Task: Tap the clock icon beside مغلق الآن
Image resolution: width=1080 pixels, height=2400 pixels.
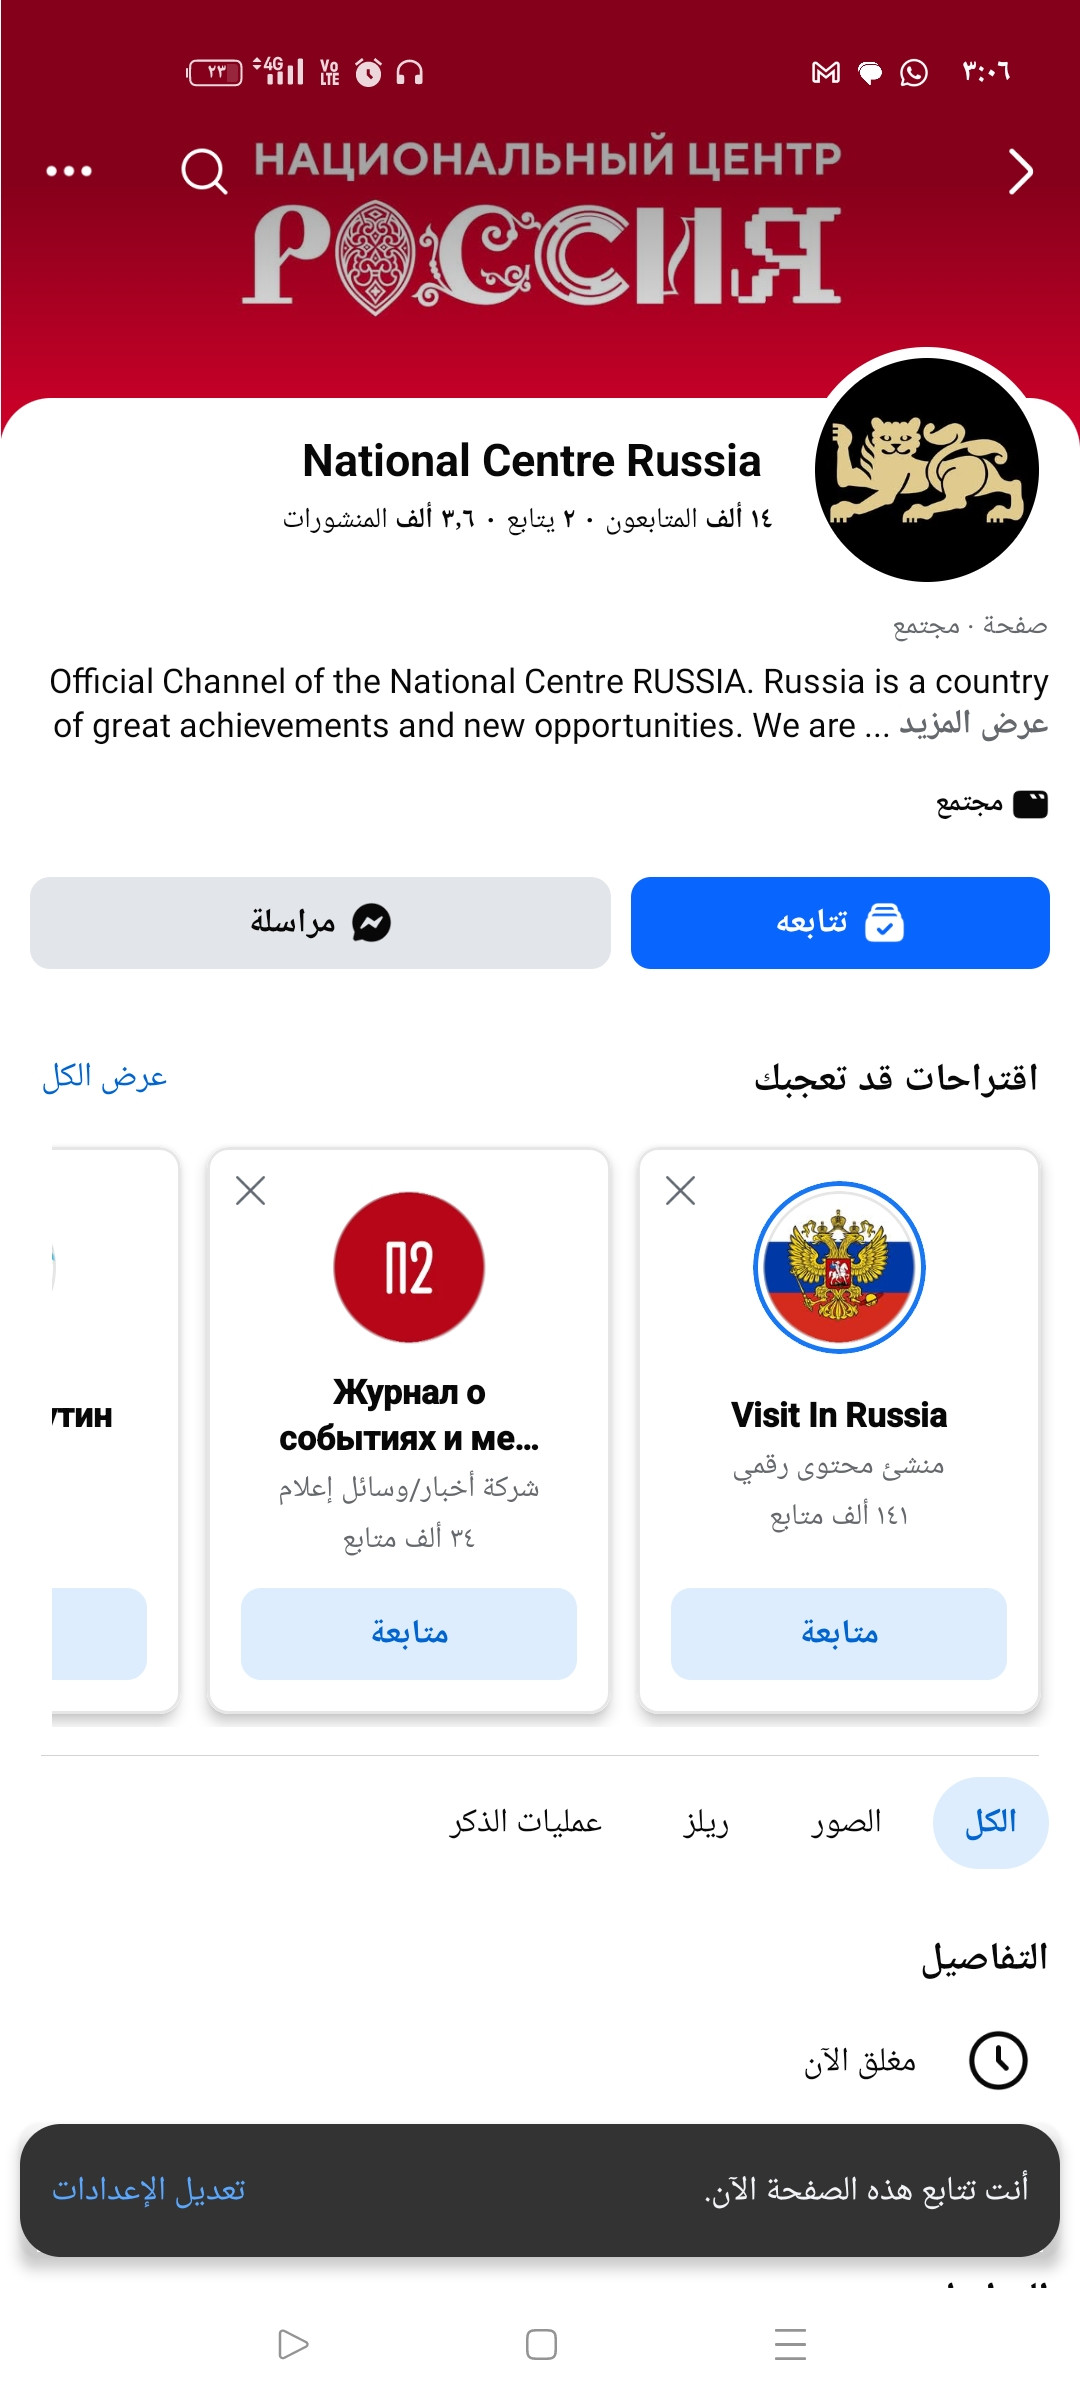Action: click(x=998, y=2060)
